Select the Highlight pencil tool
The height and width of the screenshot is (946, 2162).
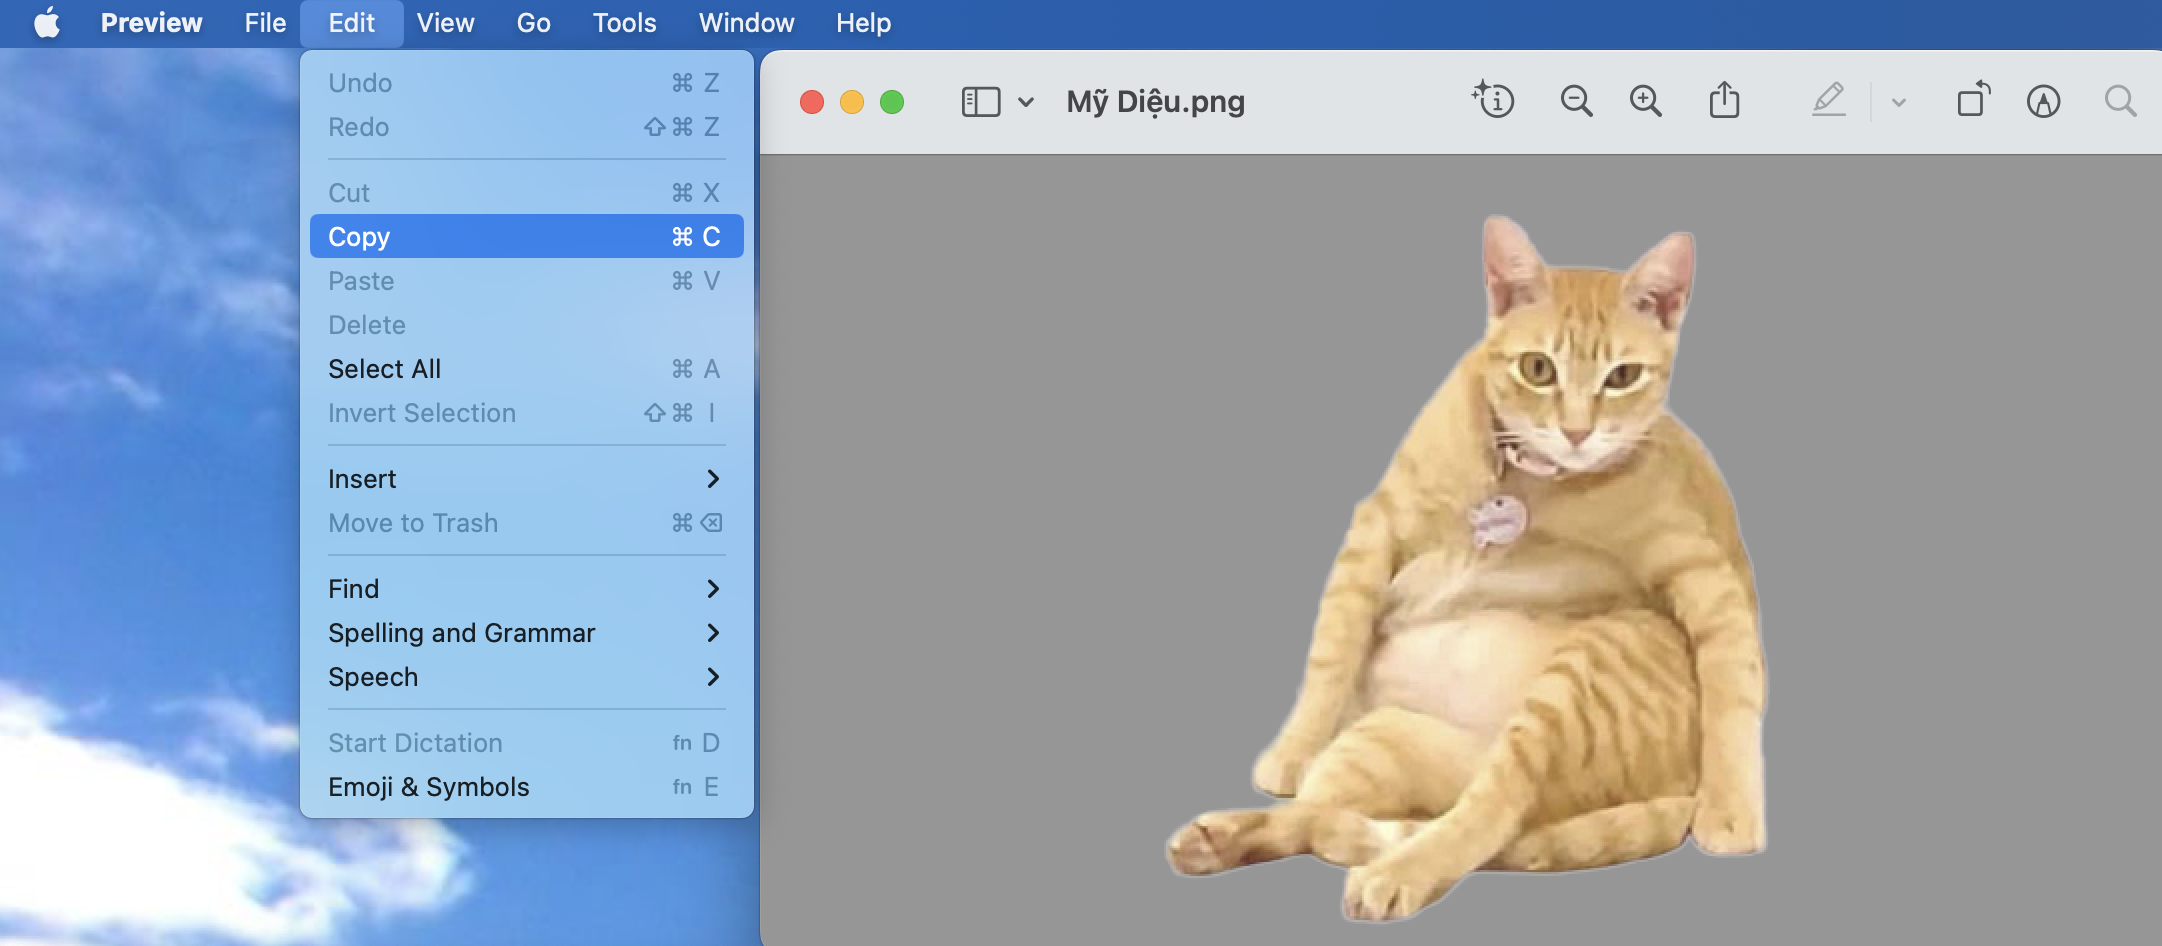tap(1828, 101)
